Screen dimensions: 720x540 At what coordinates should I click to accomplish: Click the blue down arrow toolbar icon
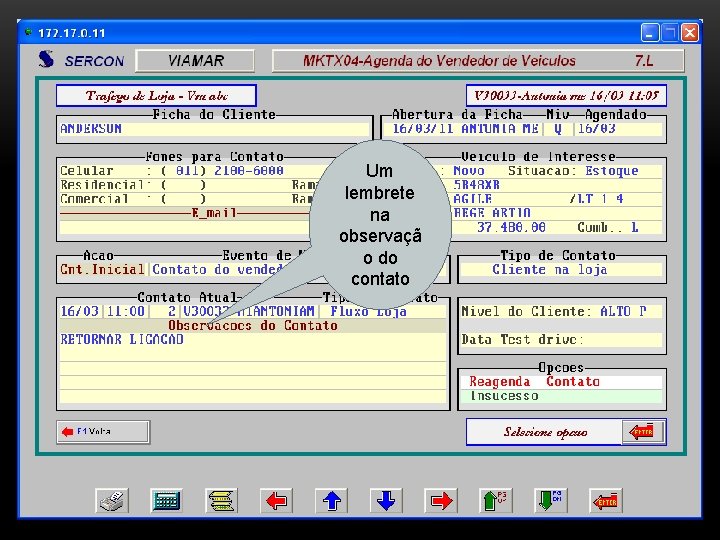(386, 501)
